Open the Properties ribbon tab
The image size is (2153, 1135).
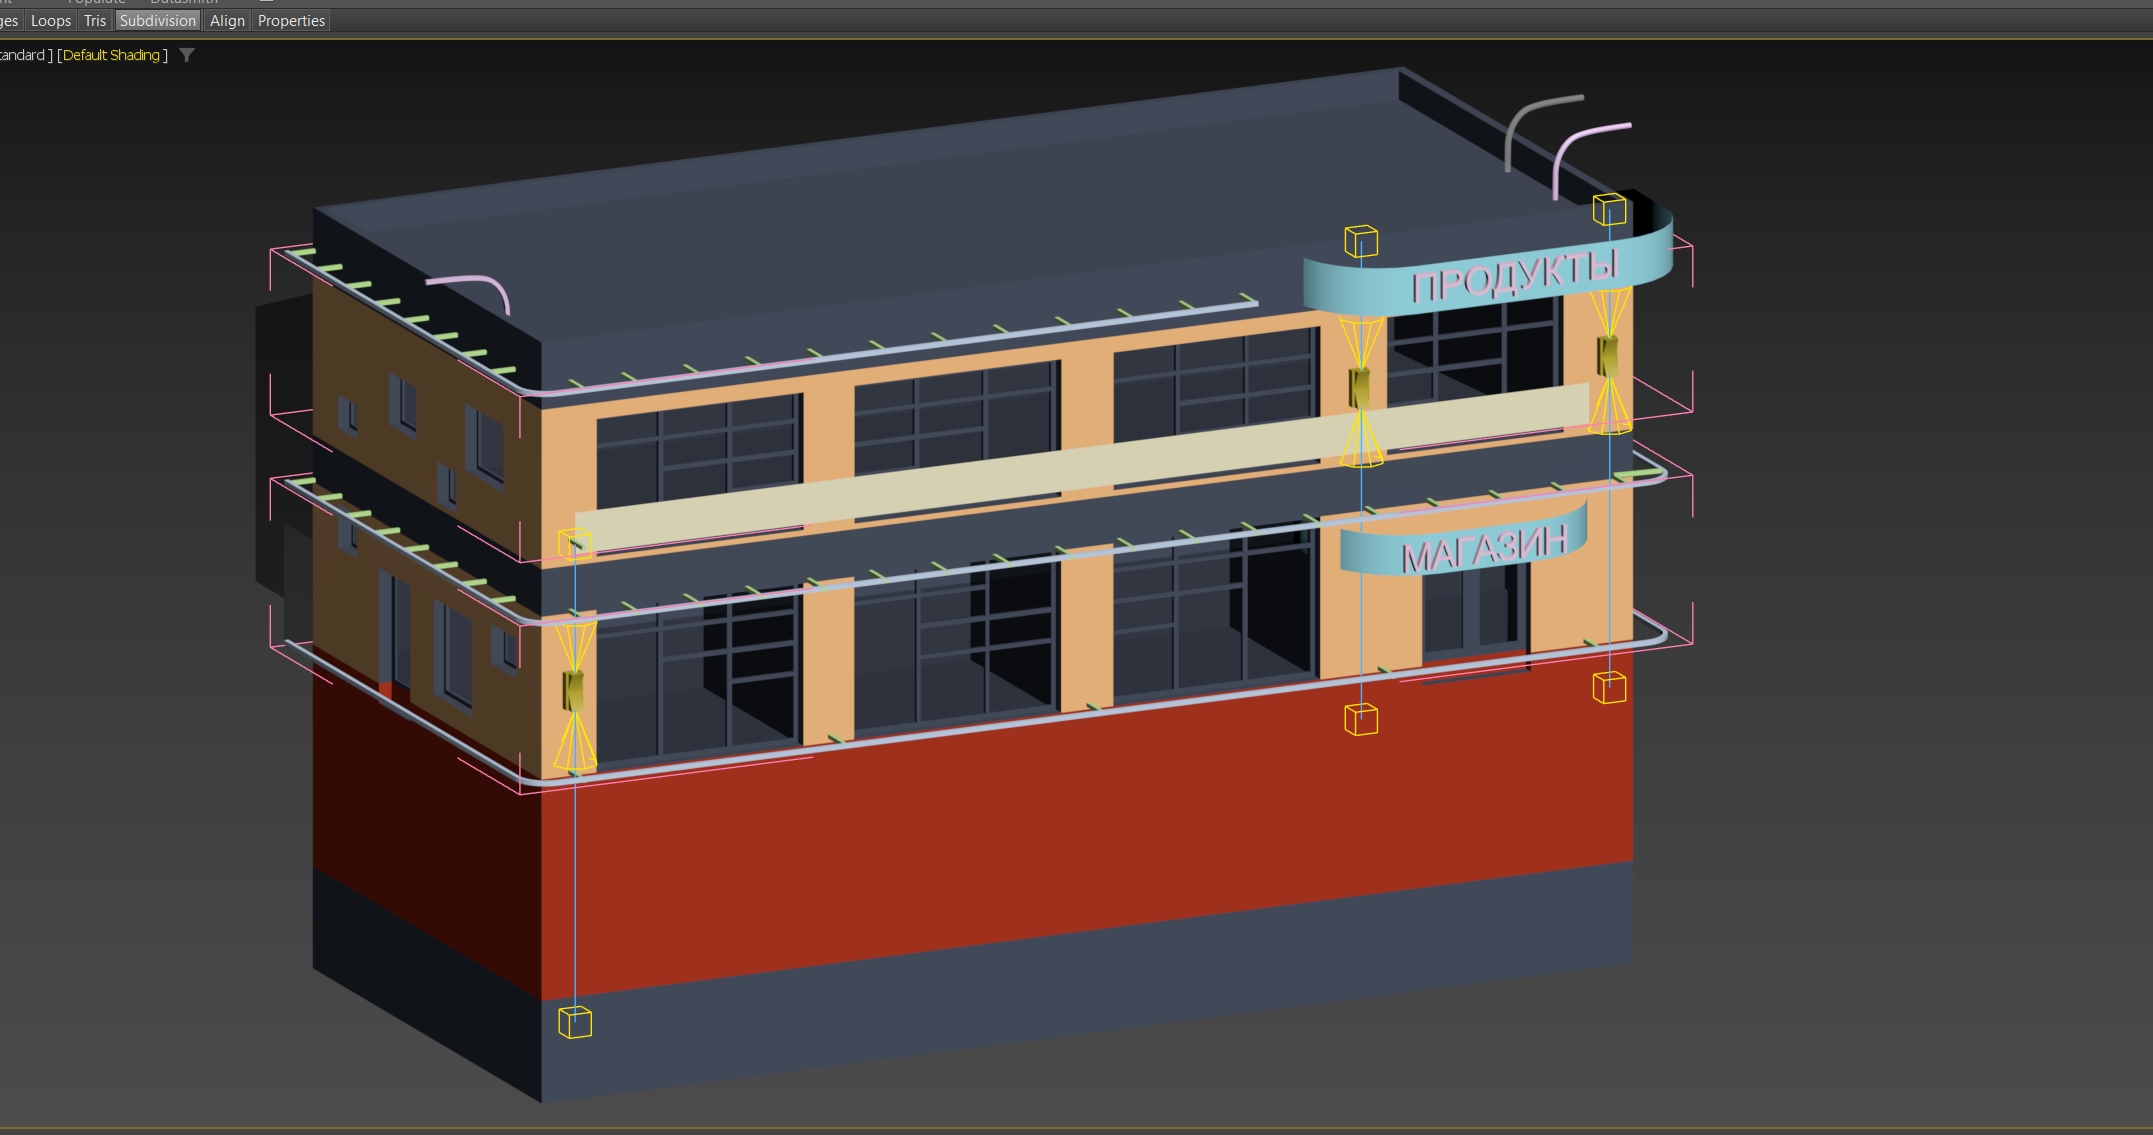[291, 20]
